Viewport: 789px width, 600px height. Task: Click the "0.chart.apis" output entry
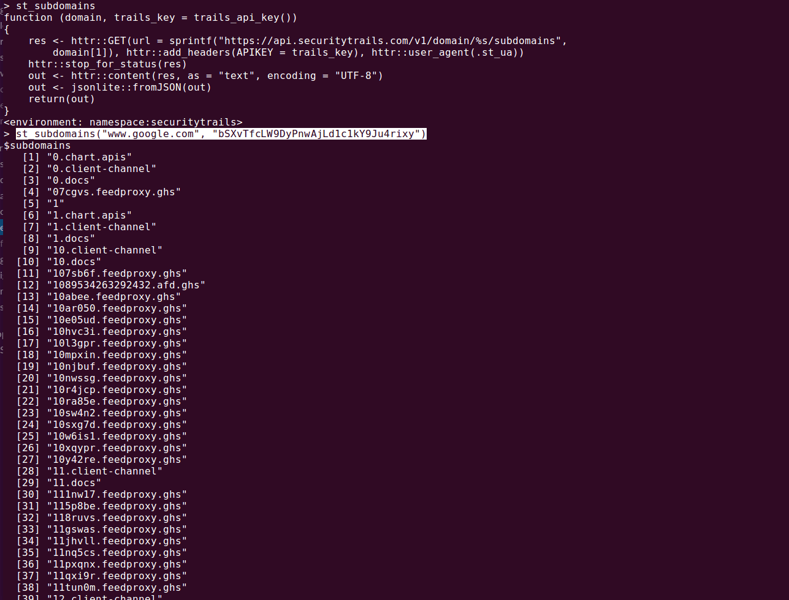click(x=89, y=157)
